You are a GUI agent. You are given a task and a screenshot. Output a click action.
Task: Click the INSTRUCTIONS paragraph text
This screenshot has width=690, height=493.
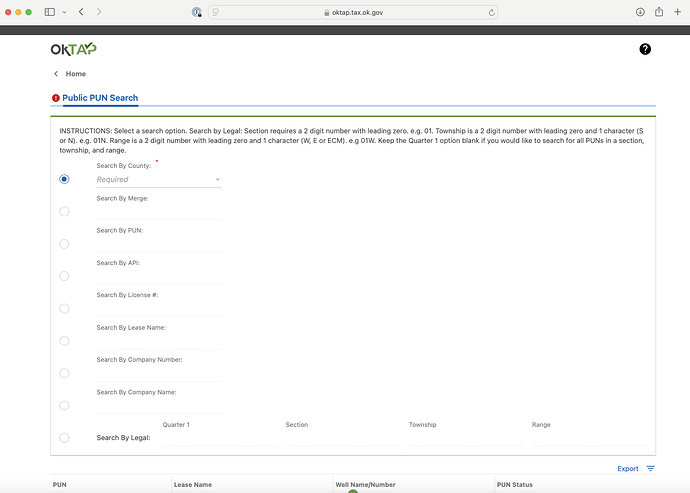coord(352,140)
